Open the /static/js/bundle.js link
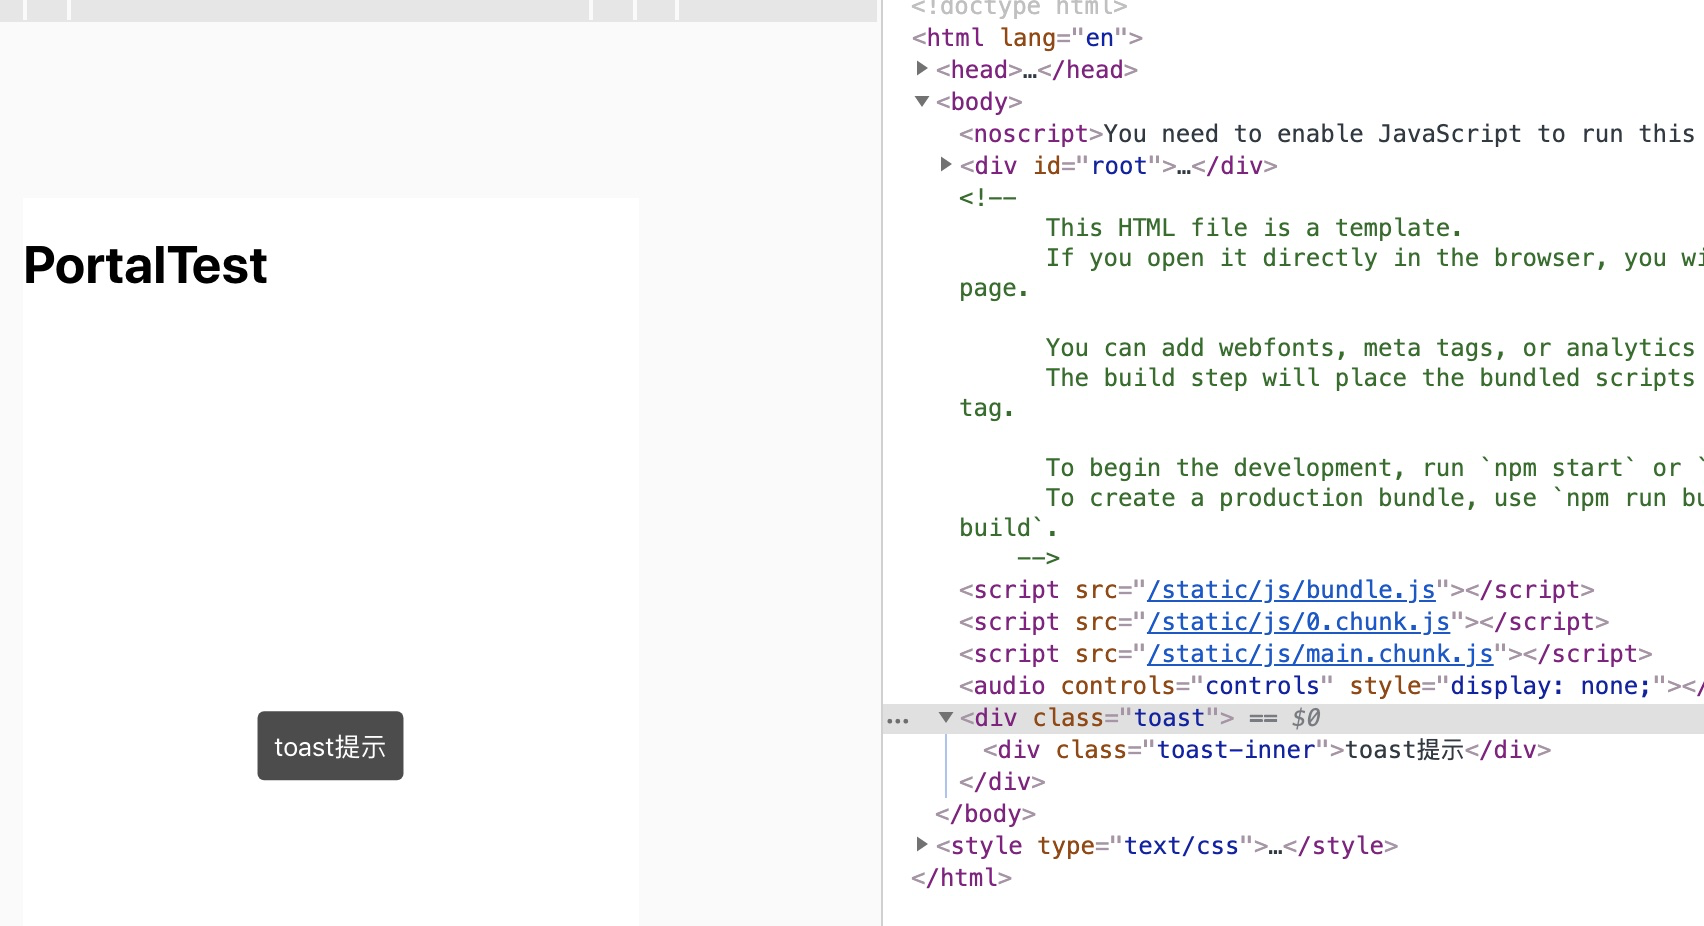 coord(1291,590)
